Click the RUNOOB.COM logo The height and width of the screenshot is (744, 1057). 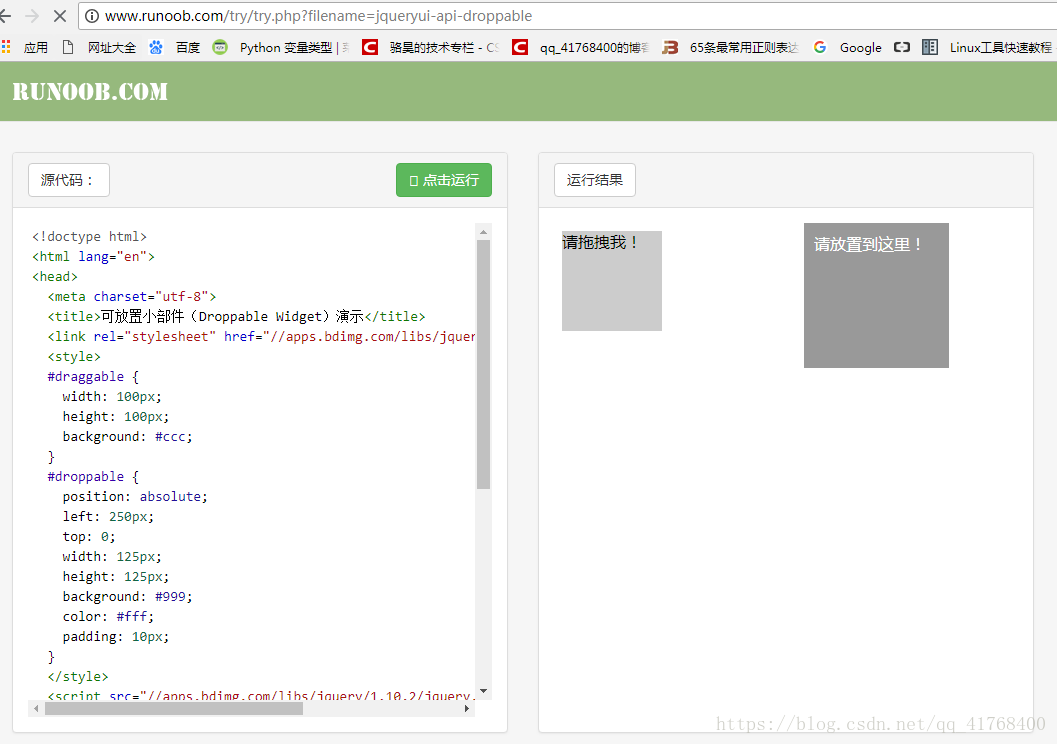(90, 92)
